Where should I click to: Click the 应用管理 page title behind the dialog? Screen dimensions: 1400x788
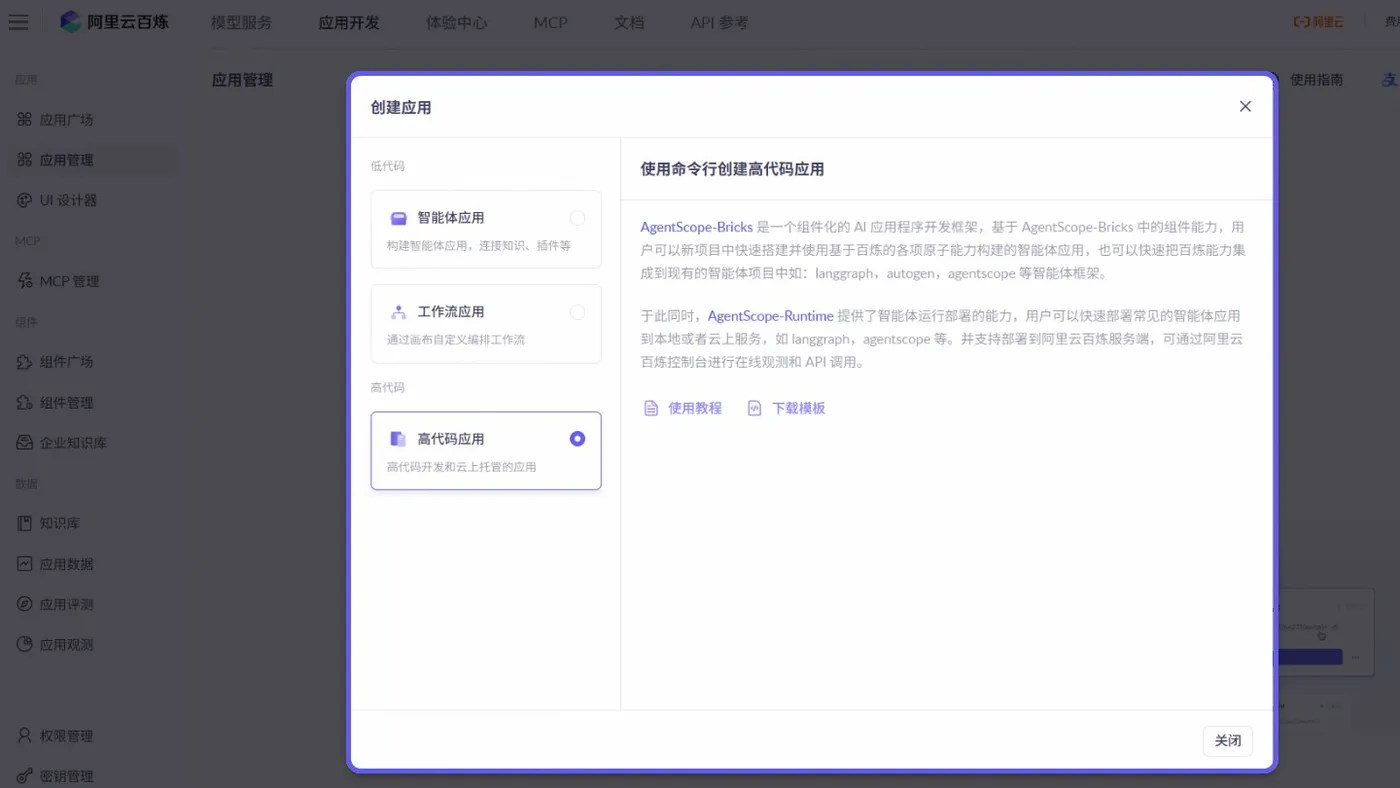(x=242, y=80)
